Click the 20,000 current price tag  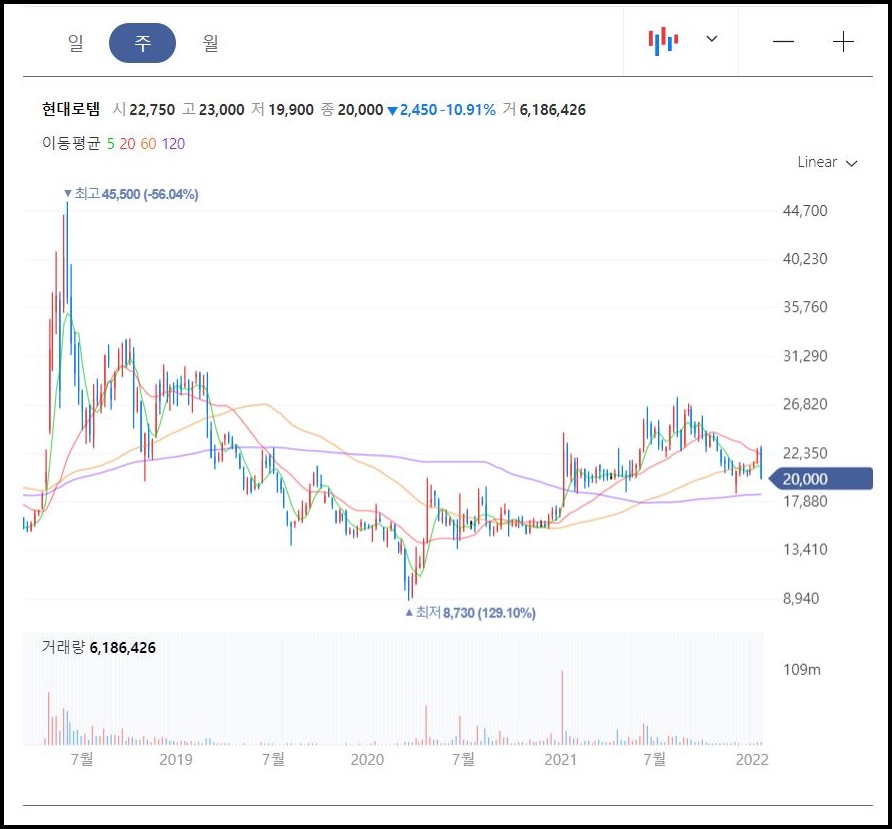pyautogui.click(x=820, y=479)
